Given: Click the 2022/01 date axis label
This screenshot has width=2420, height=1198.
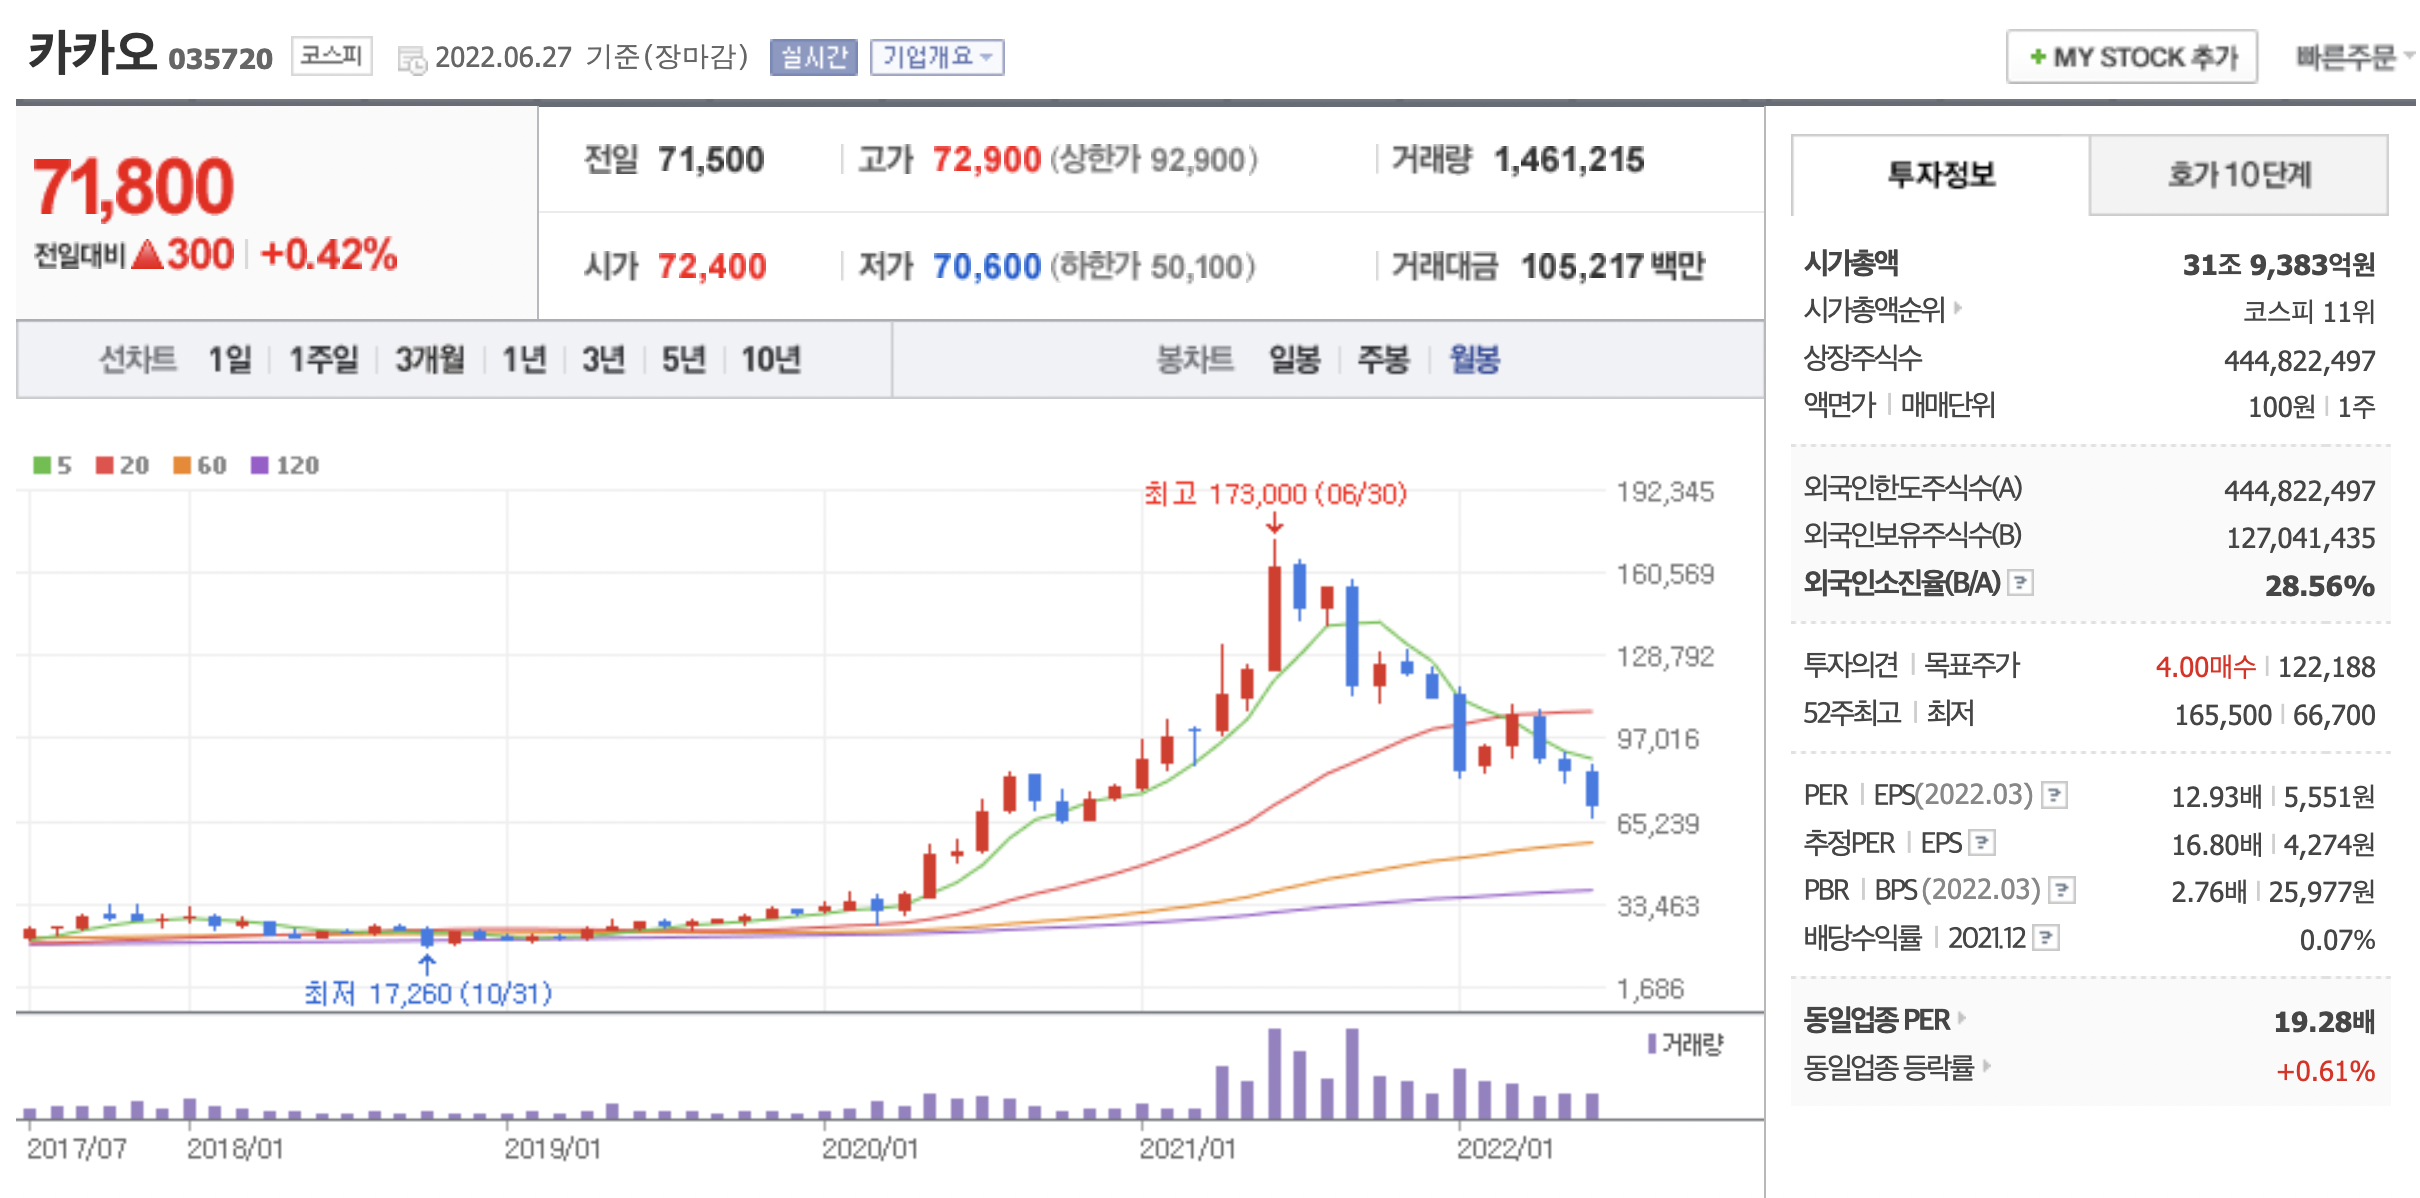Looking at the screenshot, I should [x=1505, y=1149].
